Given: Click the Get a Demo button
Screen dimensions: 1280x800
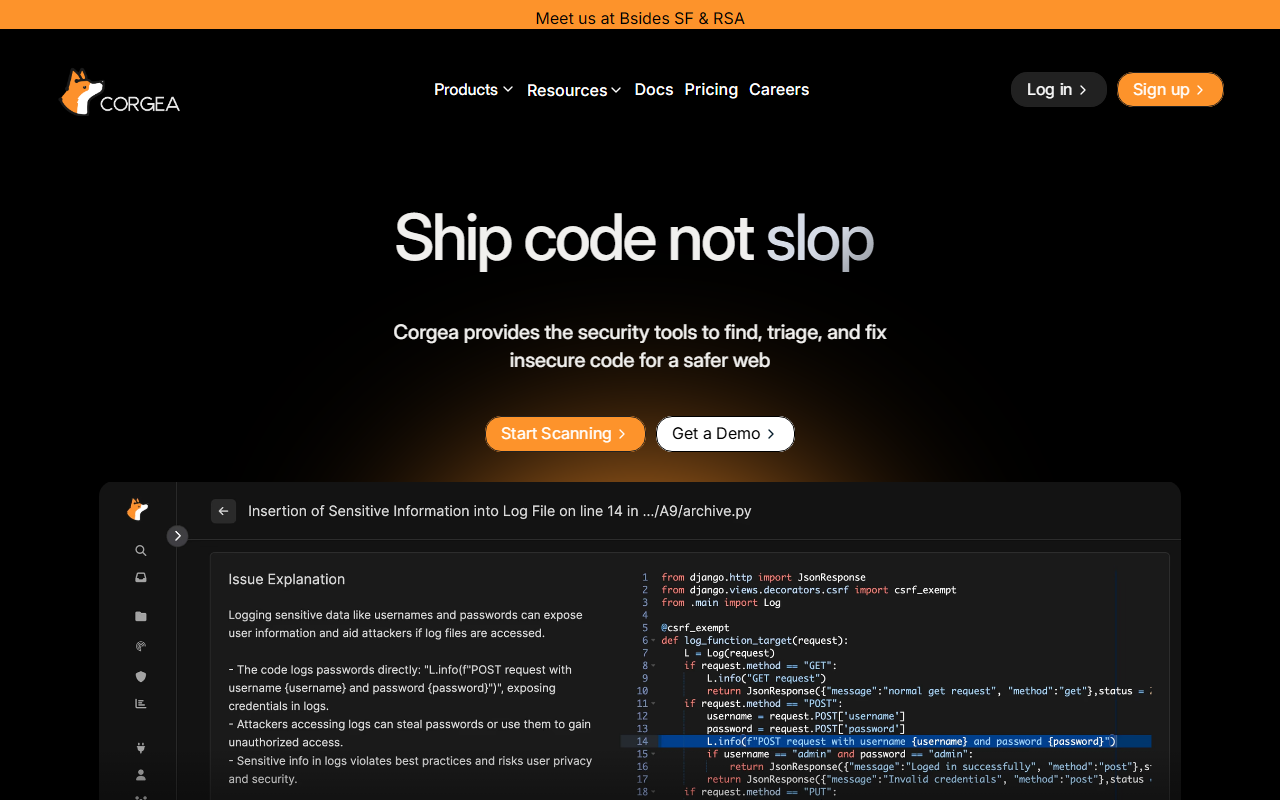Looking at the screenshot, I should (x=725, y=434).
